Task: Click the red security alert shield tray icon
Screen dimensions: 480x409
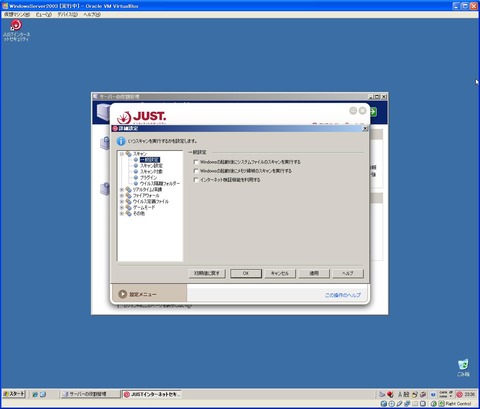Action: (x=390, y=394)
